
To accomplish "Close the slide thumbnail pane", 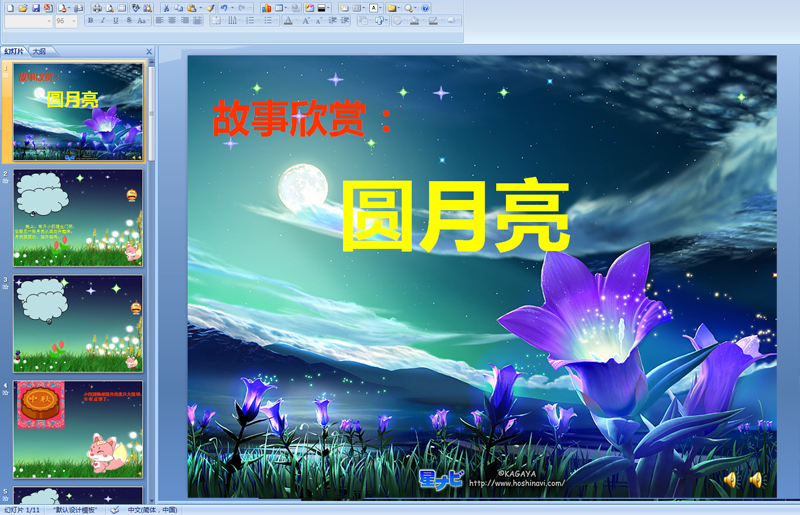I will (x=149, y=52).
